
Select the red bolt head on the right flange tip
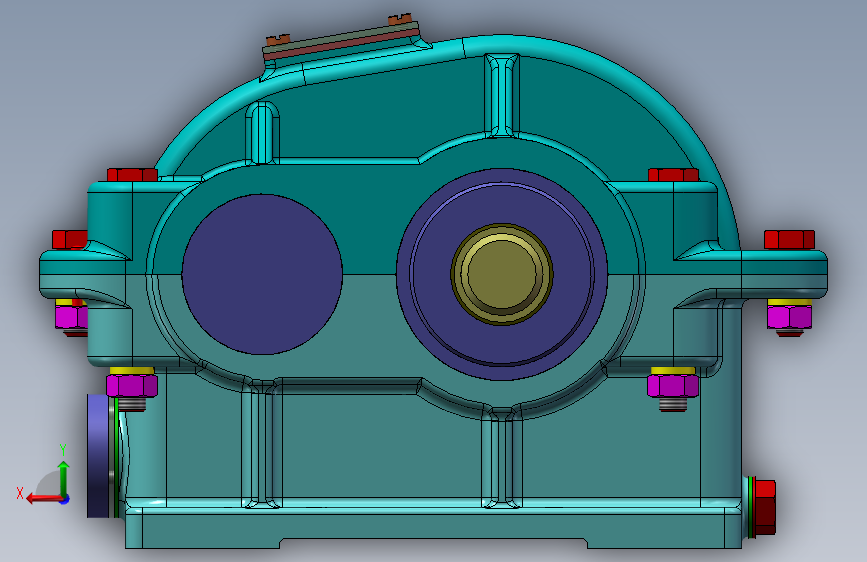[789, 240]
